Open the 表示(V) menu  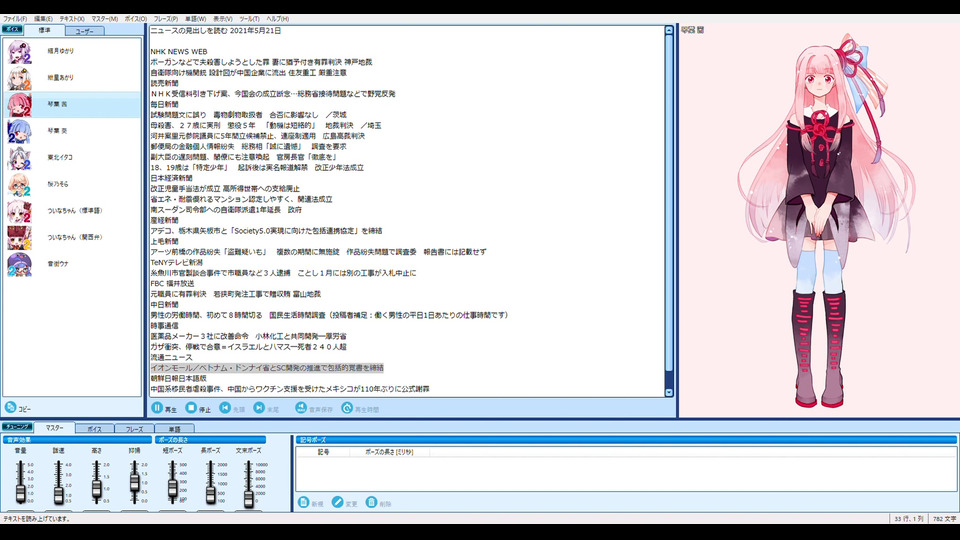(x=222, y=19)
